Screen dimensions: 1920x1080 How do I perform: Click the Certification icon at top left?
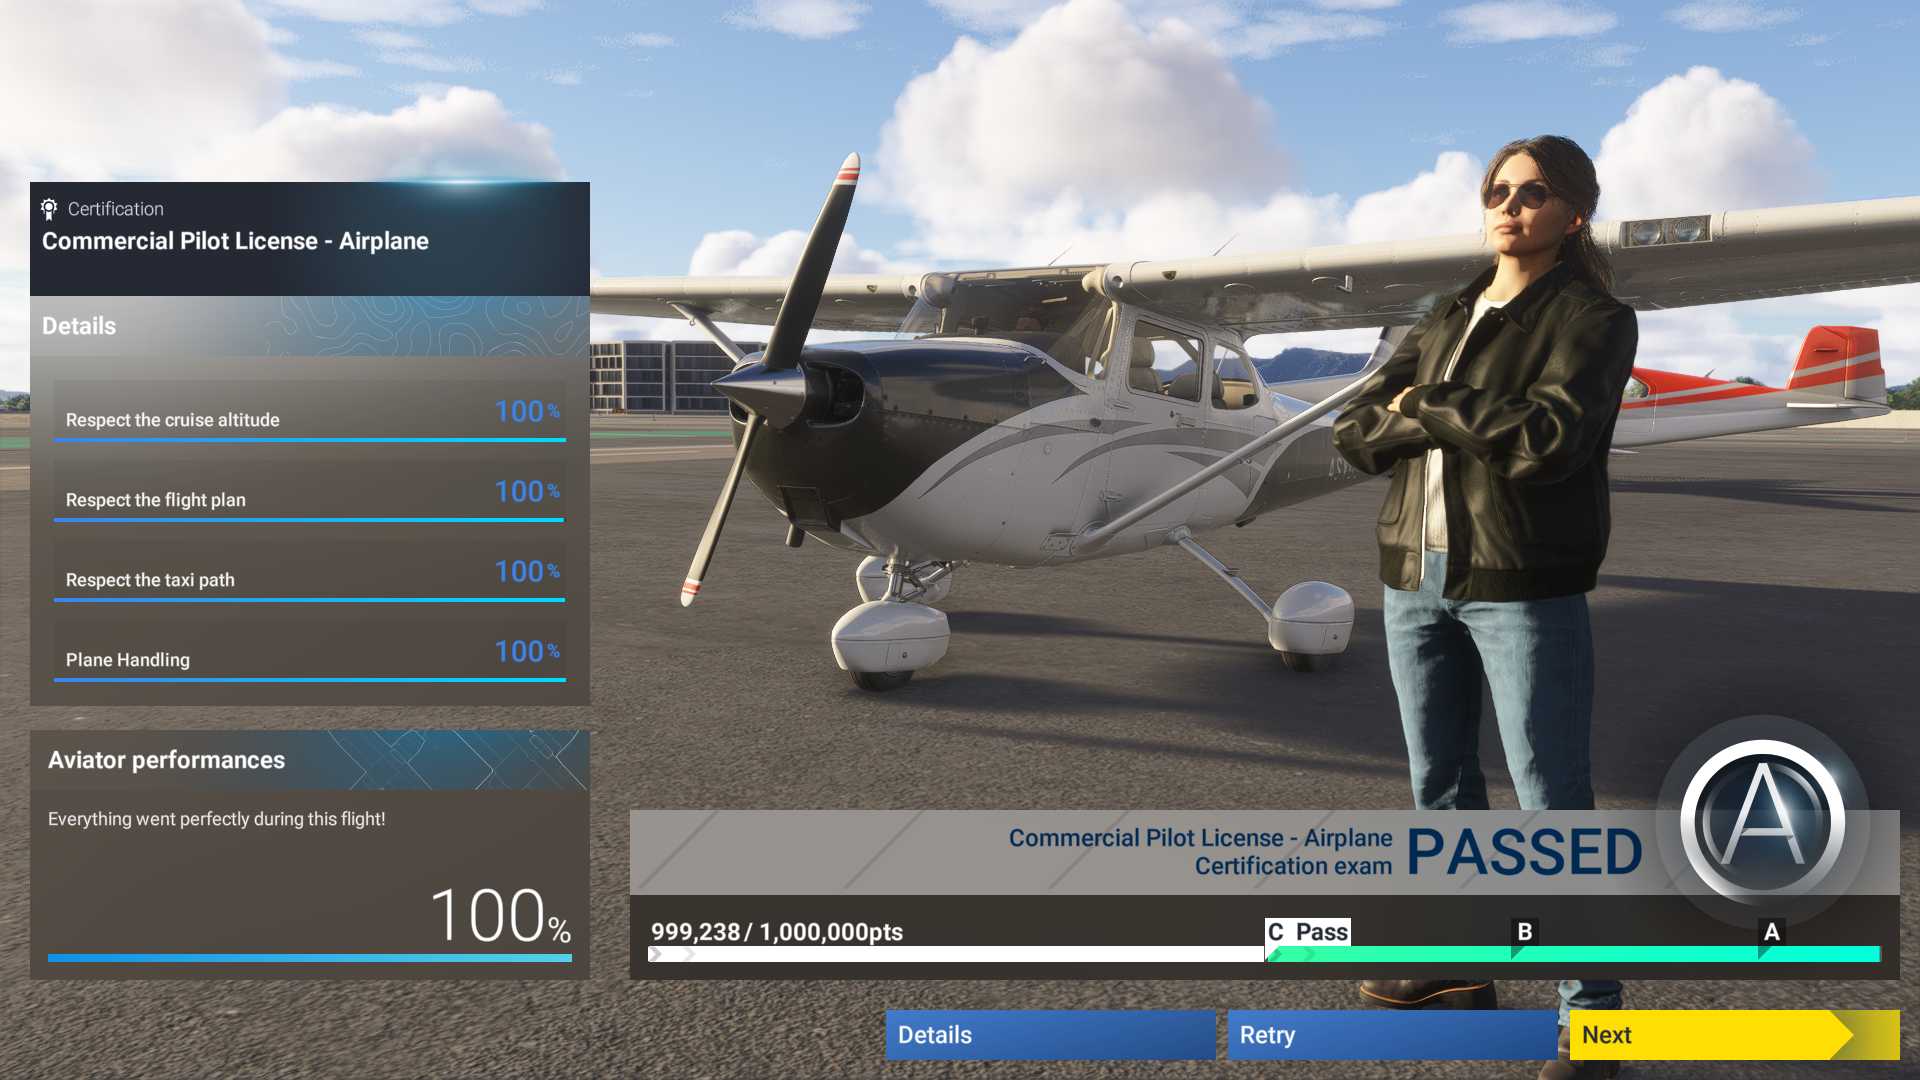pyautogui.click(x=50, y=208)
